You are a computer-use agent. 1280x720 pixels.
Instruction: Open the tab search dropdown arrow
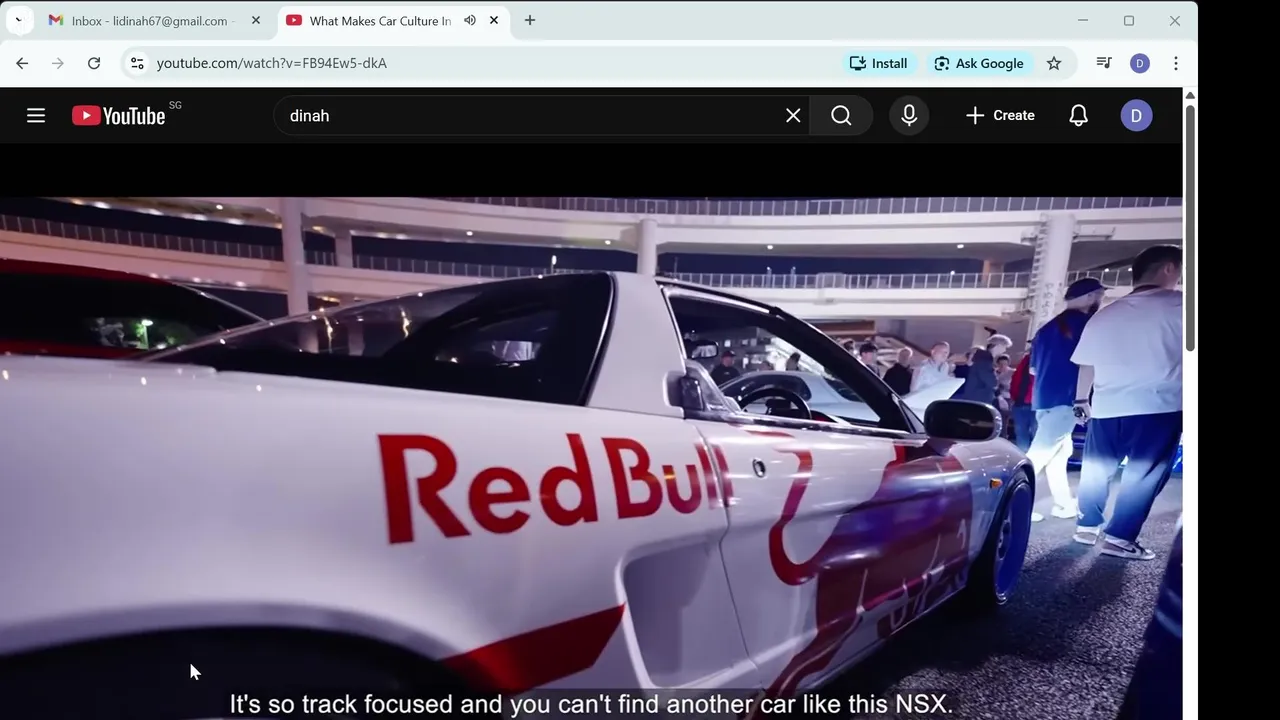(x=19, y=21)
